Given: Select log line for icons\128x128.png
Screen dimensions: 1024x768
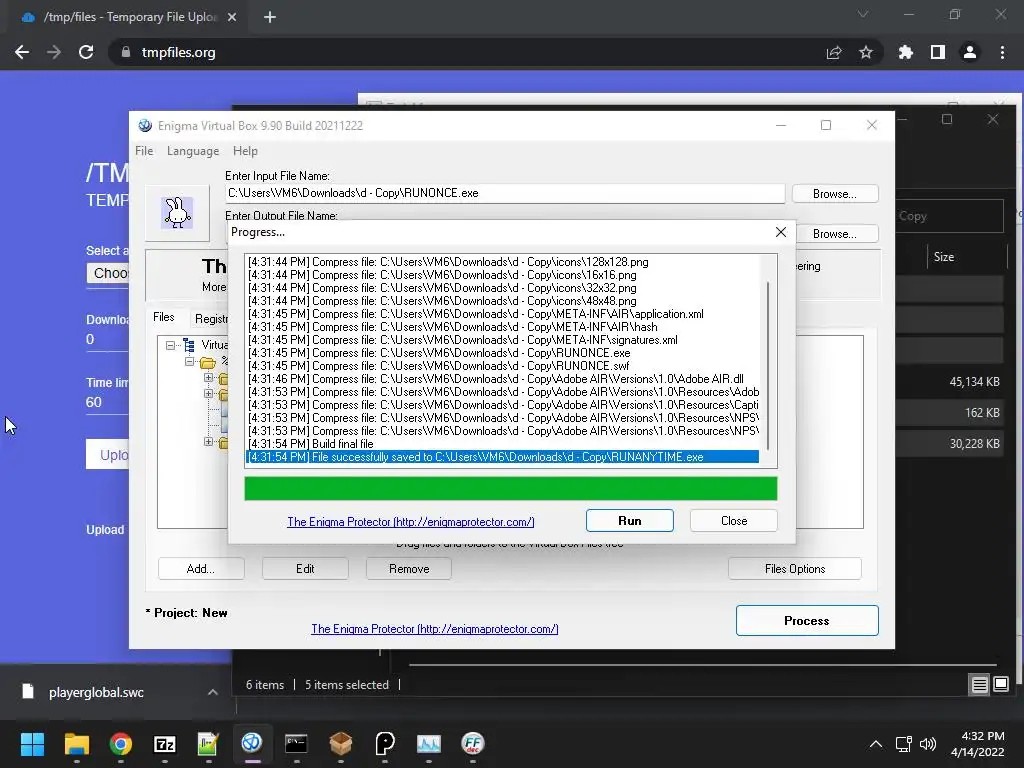Looking at the screenshot, I should [502, 262].
